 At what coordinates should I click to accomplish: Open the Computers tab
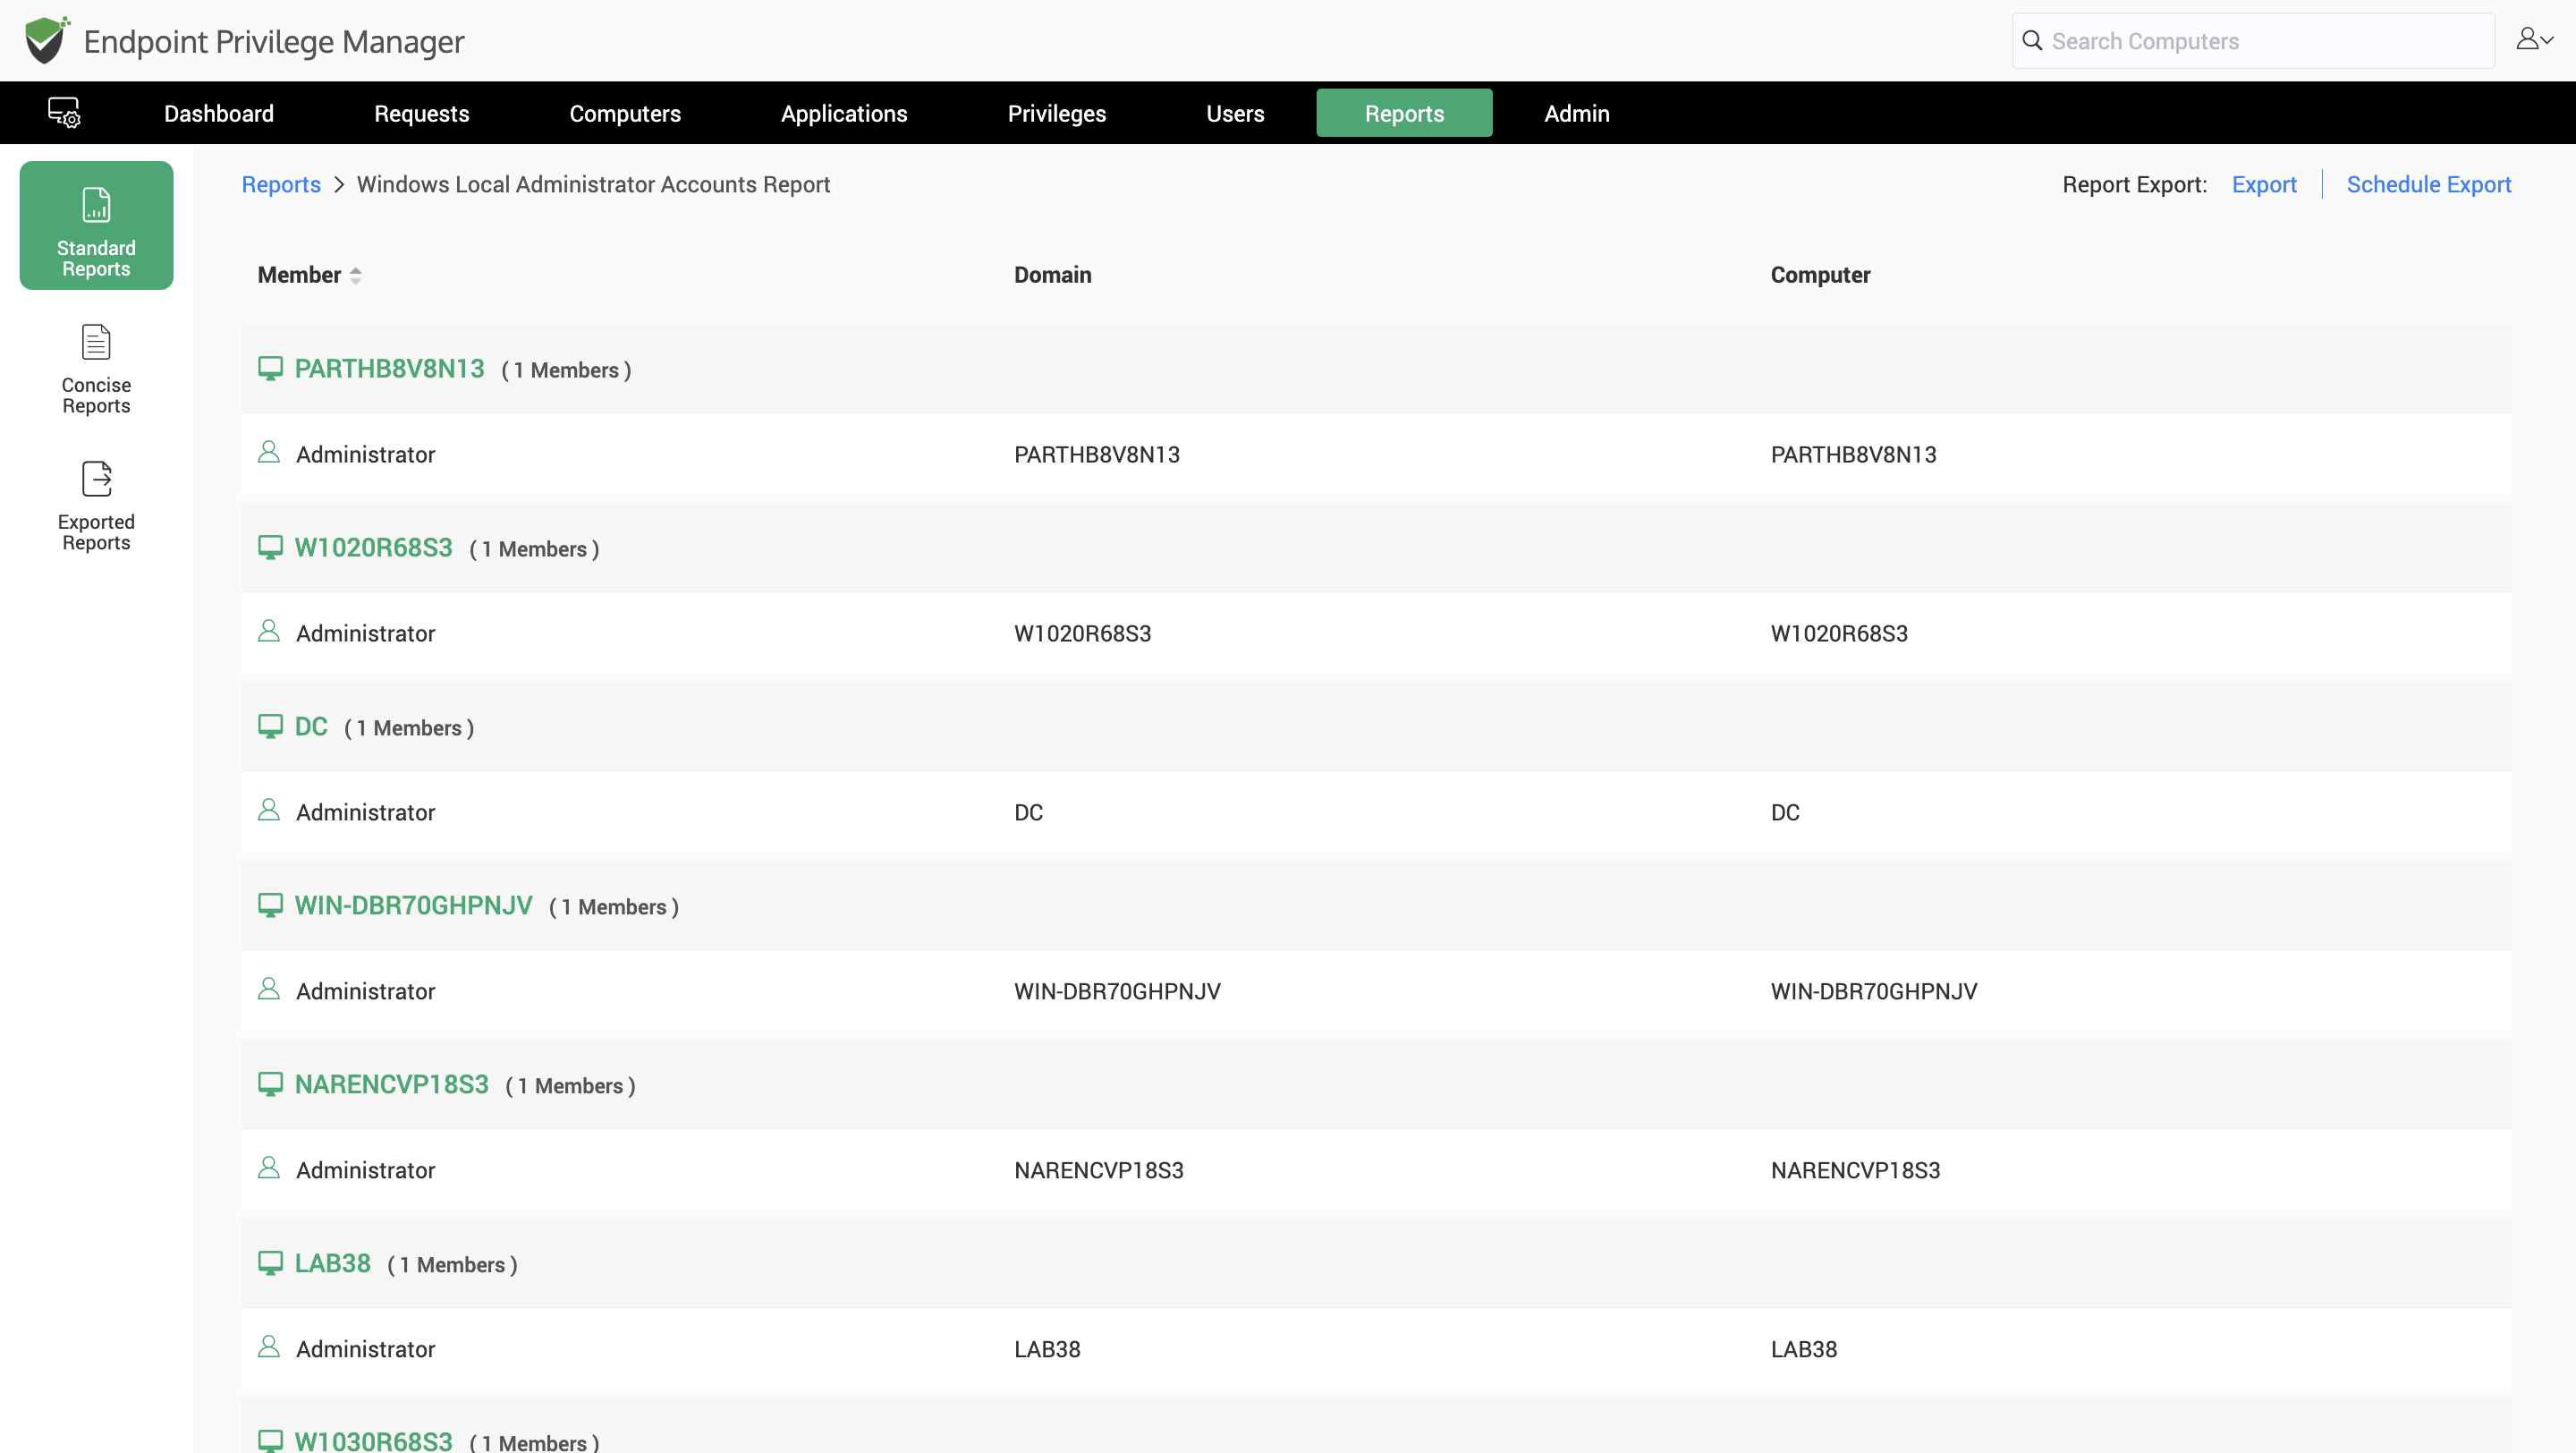pyautogui.click(x=625, y=113)
